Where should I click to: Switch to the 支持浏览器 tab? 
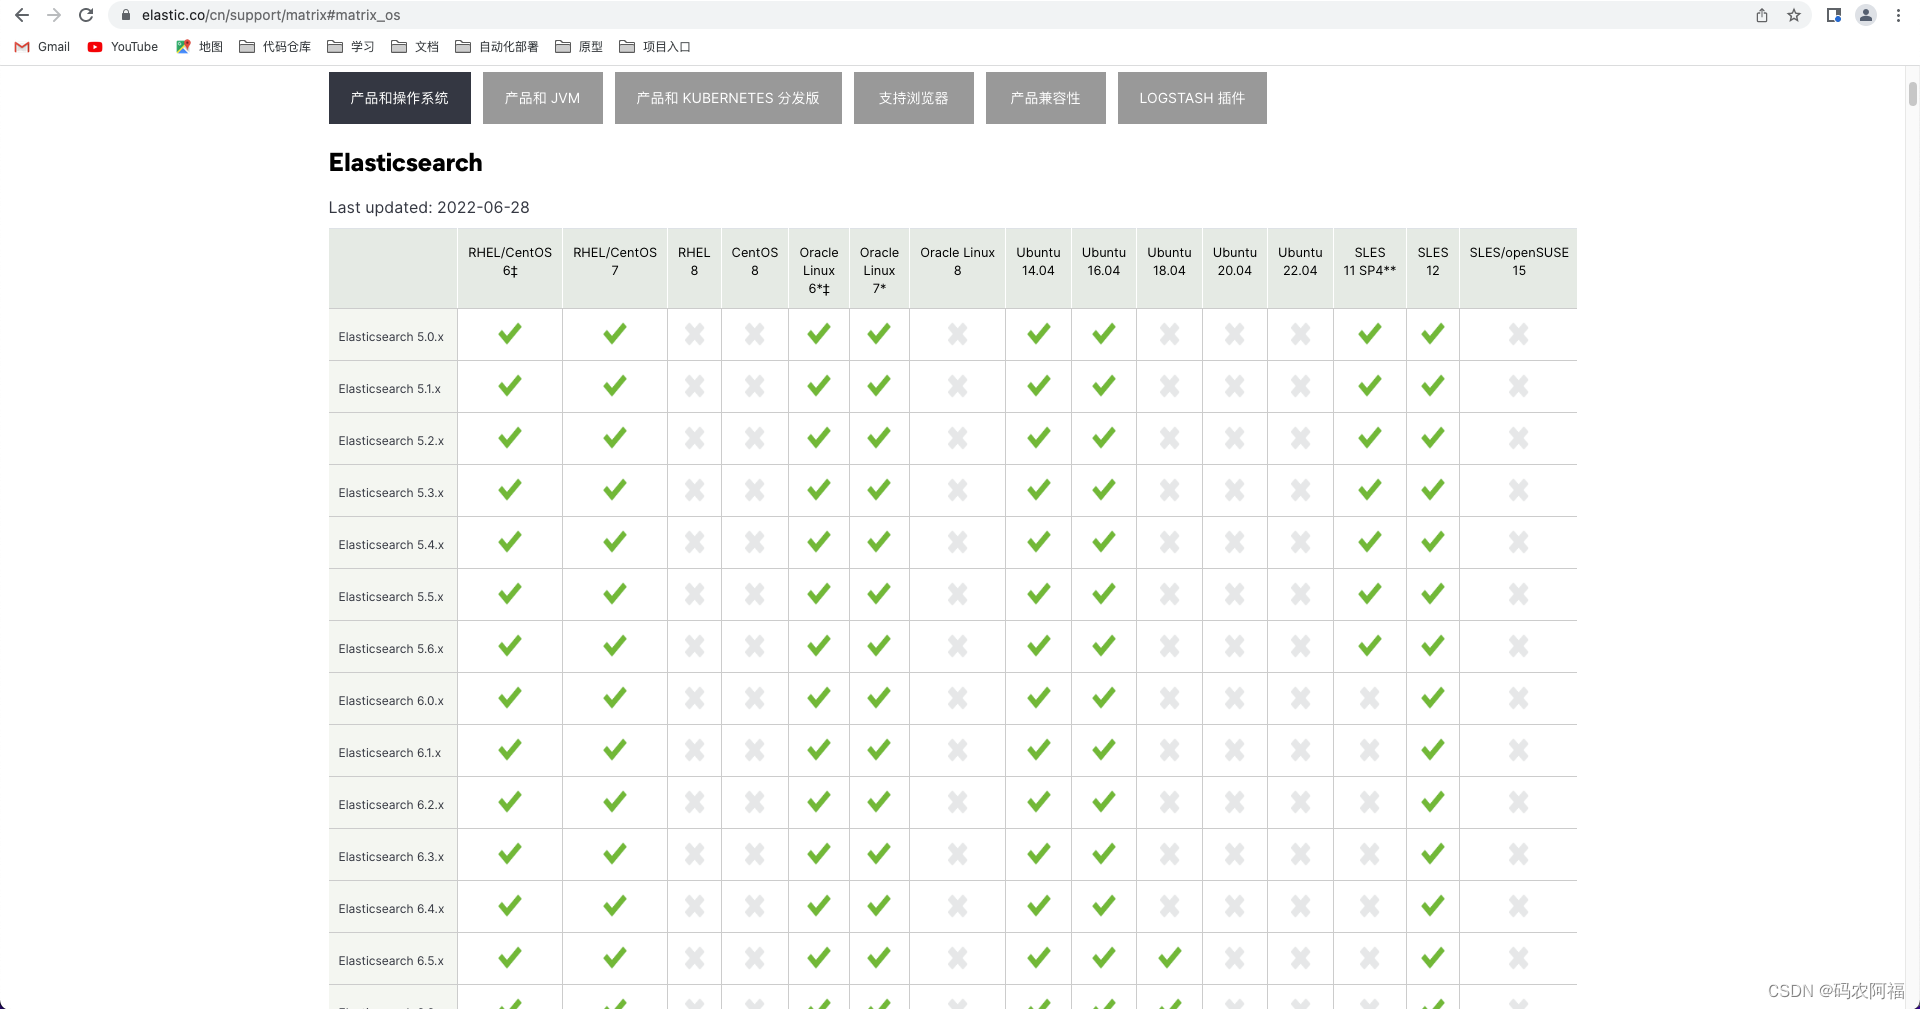click(914, 98)
